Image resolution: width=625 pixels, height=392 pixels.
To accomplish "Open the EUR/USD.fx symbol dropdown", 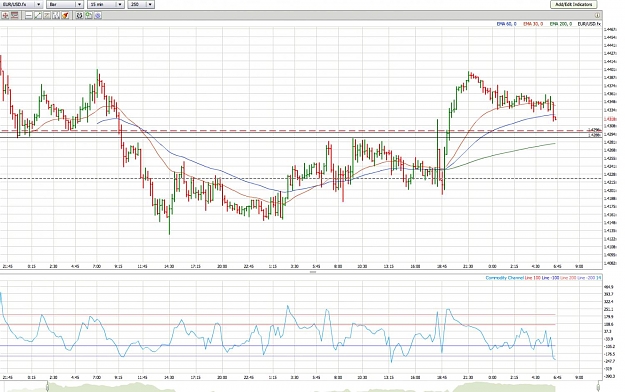I will coord(21,4).
